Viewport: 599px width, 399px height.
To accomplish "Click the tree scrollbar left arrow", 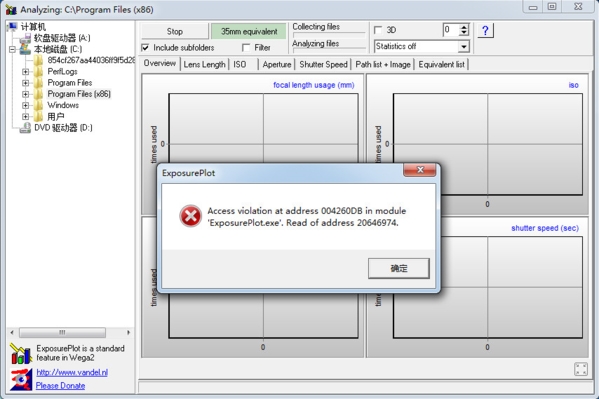I will (12, 332).
